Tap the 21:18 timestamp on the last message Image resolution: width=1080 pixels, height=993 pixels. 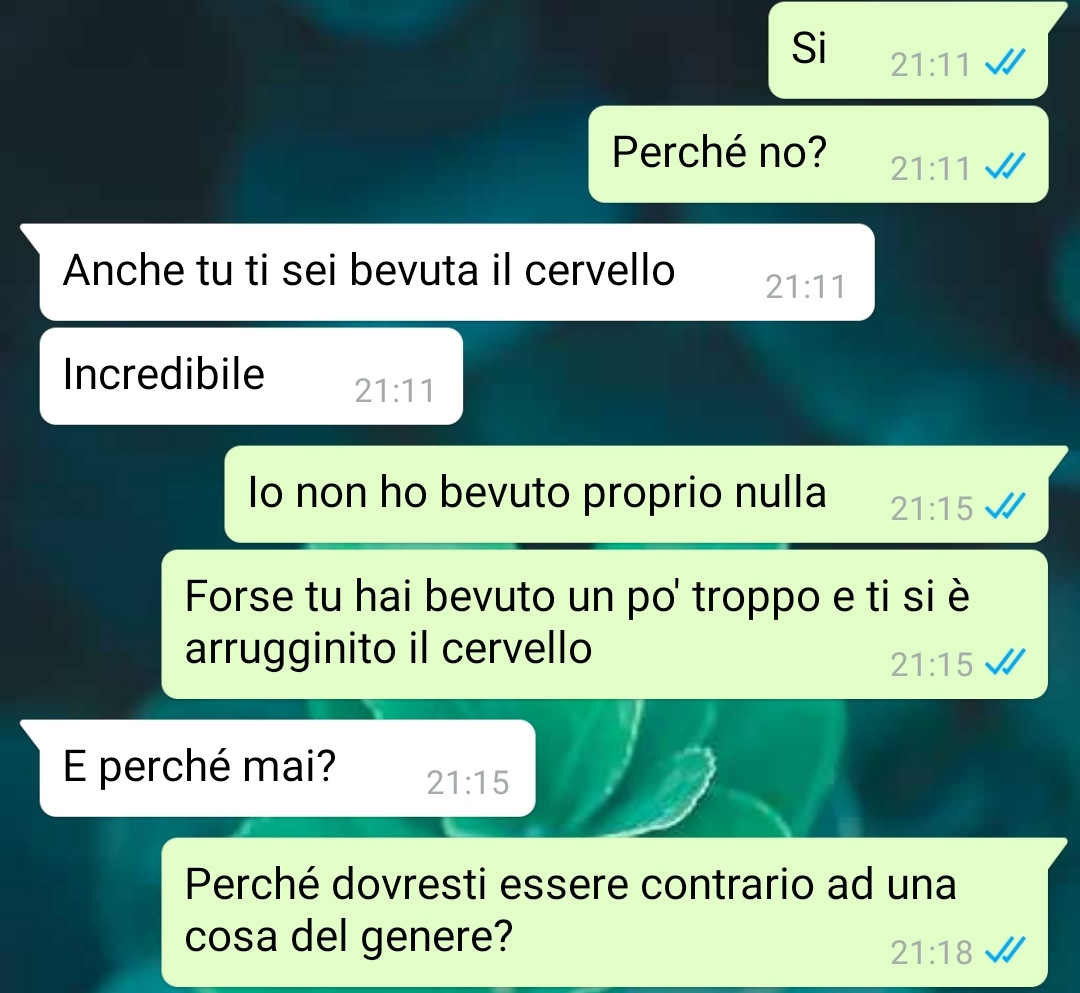tap(931, 953)
